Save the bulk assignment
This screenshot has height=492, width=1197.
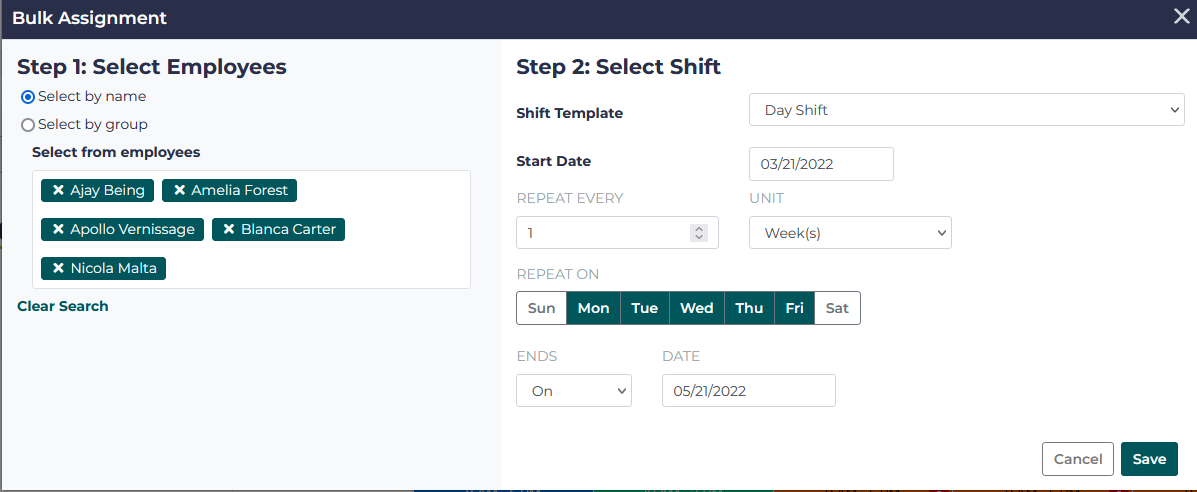1149,459
